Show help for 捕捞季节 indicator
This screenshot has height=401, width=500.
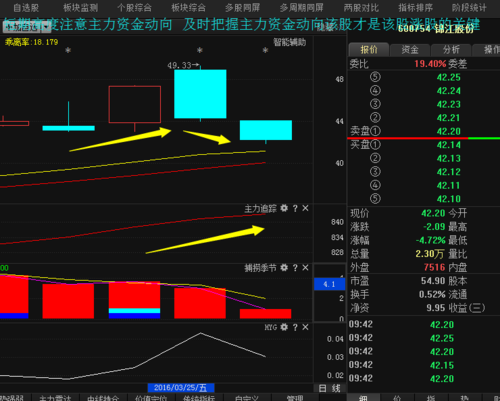click(x=295, y=268)
